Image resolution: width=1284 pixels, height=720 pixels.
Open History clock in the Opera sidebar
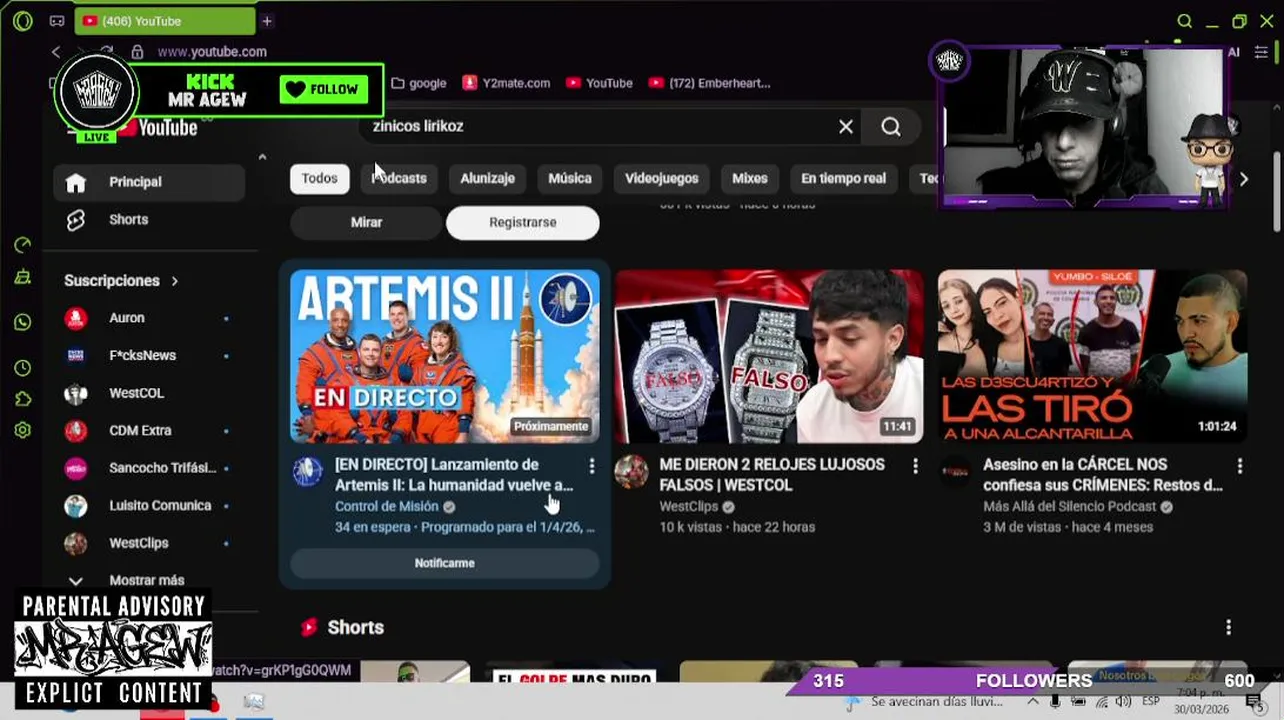point(23,368)
